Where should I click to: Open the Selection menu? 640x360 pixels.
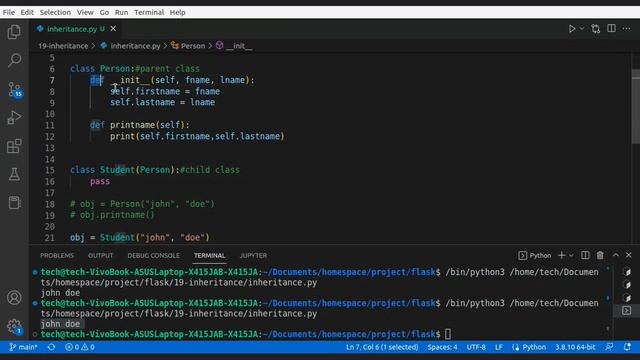55,12
